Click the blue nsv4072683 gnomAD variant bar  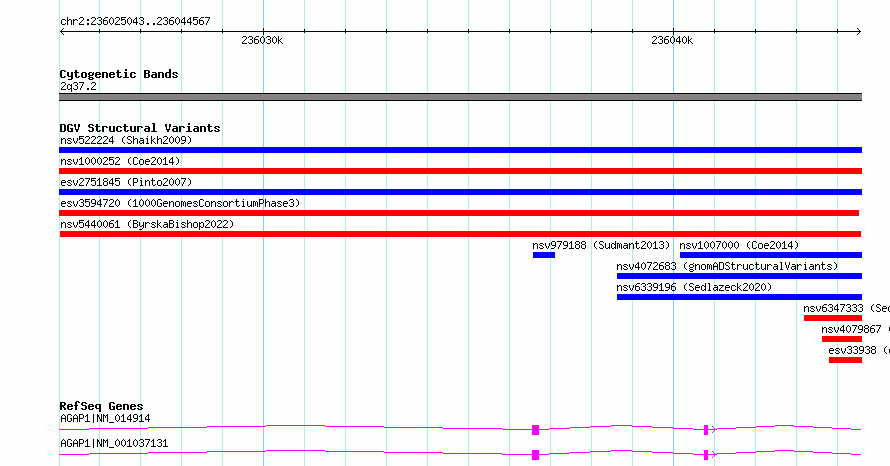pos(740,276)
